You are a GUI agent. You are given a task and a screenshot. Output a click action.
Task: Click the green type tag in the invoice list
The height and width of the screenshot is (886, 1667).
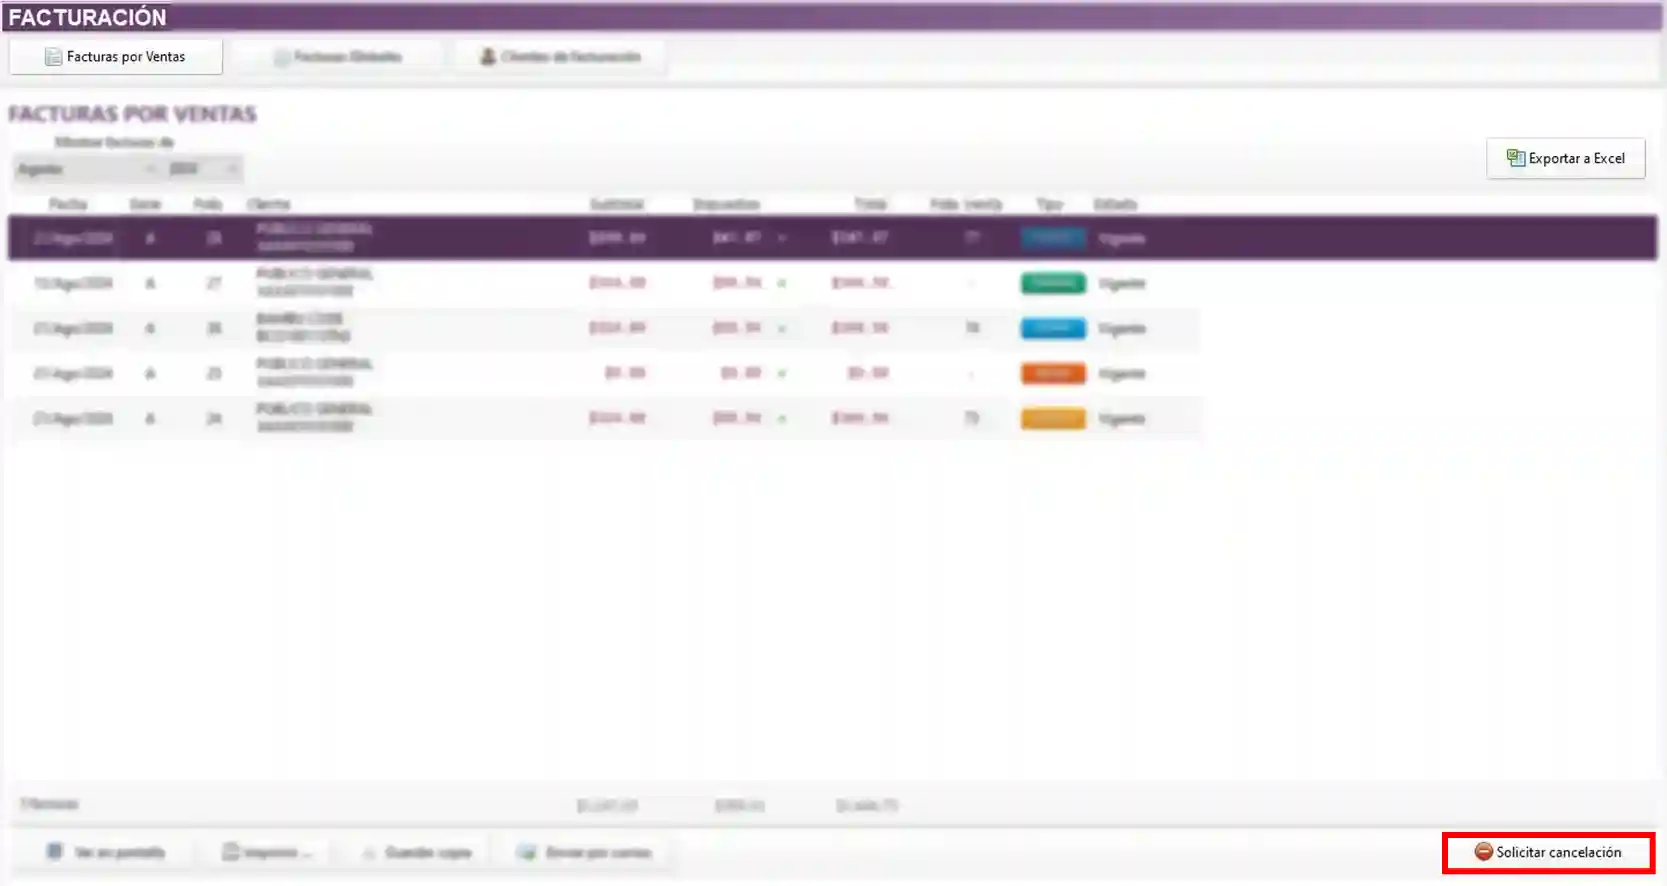pyautogui.click(x=1053, y=283)
